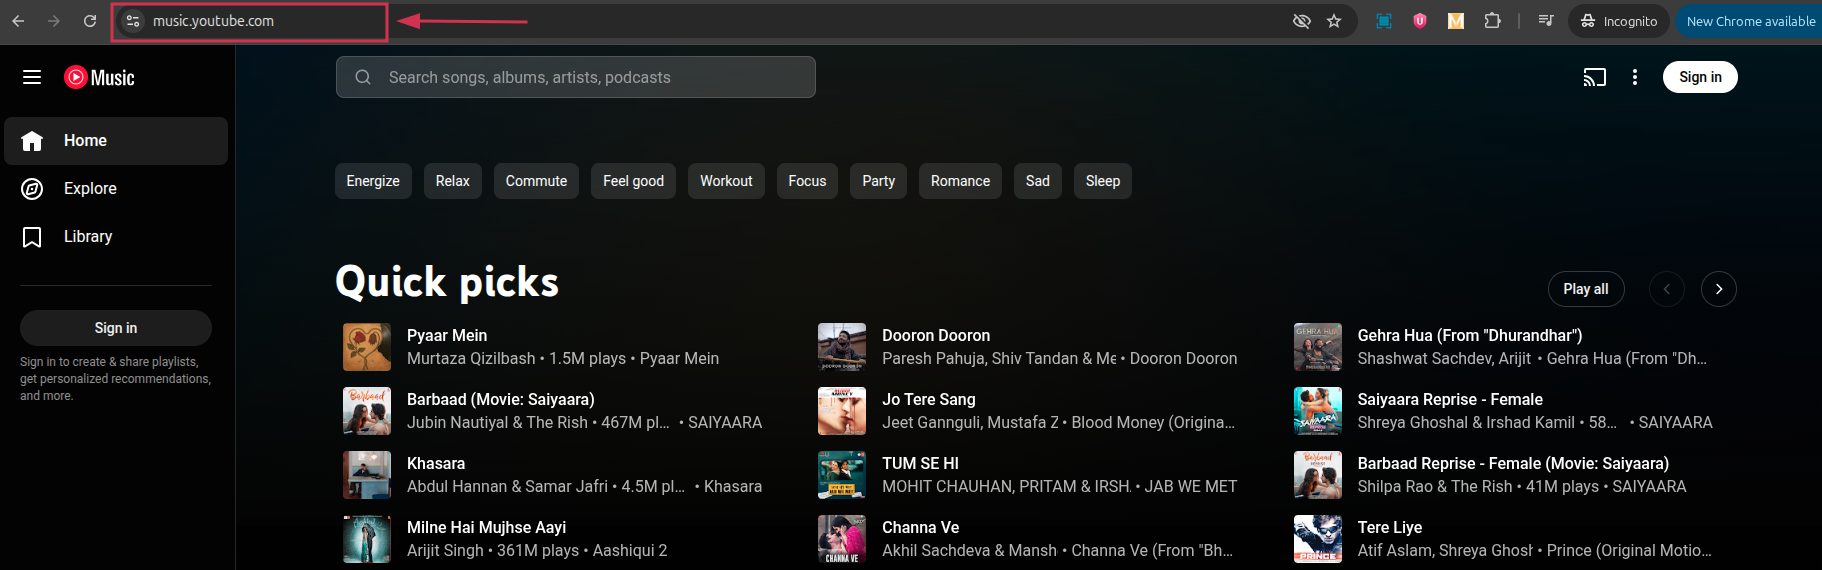Play the Barbaad (Movie: Saiyaara) thumbnail

click(367, 411)
